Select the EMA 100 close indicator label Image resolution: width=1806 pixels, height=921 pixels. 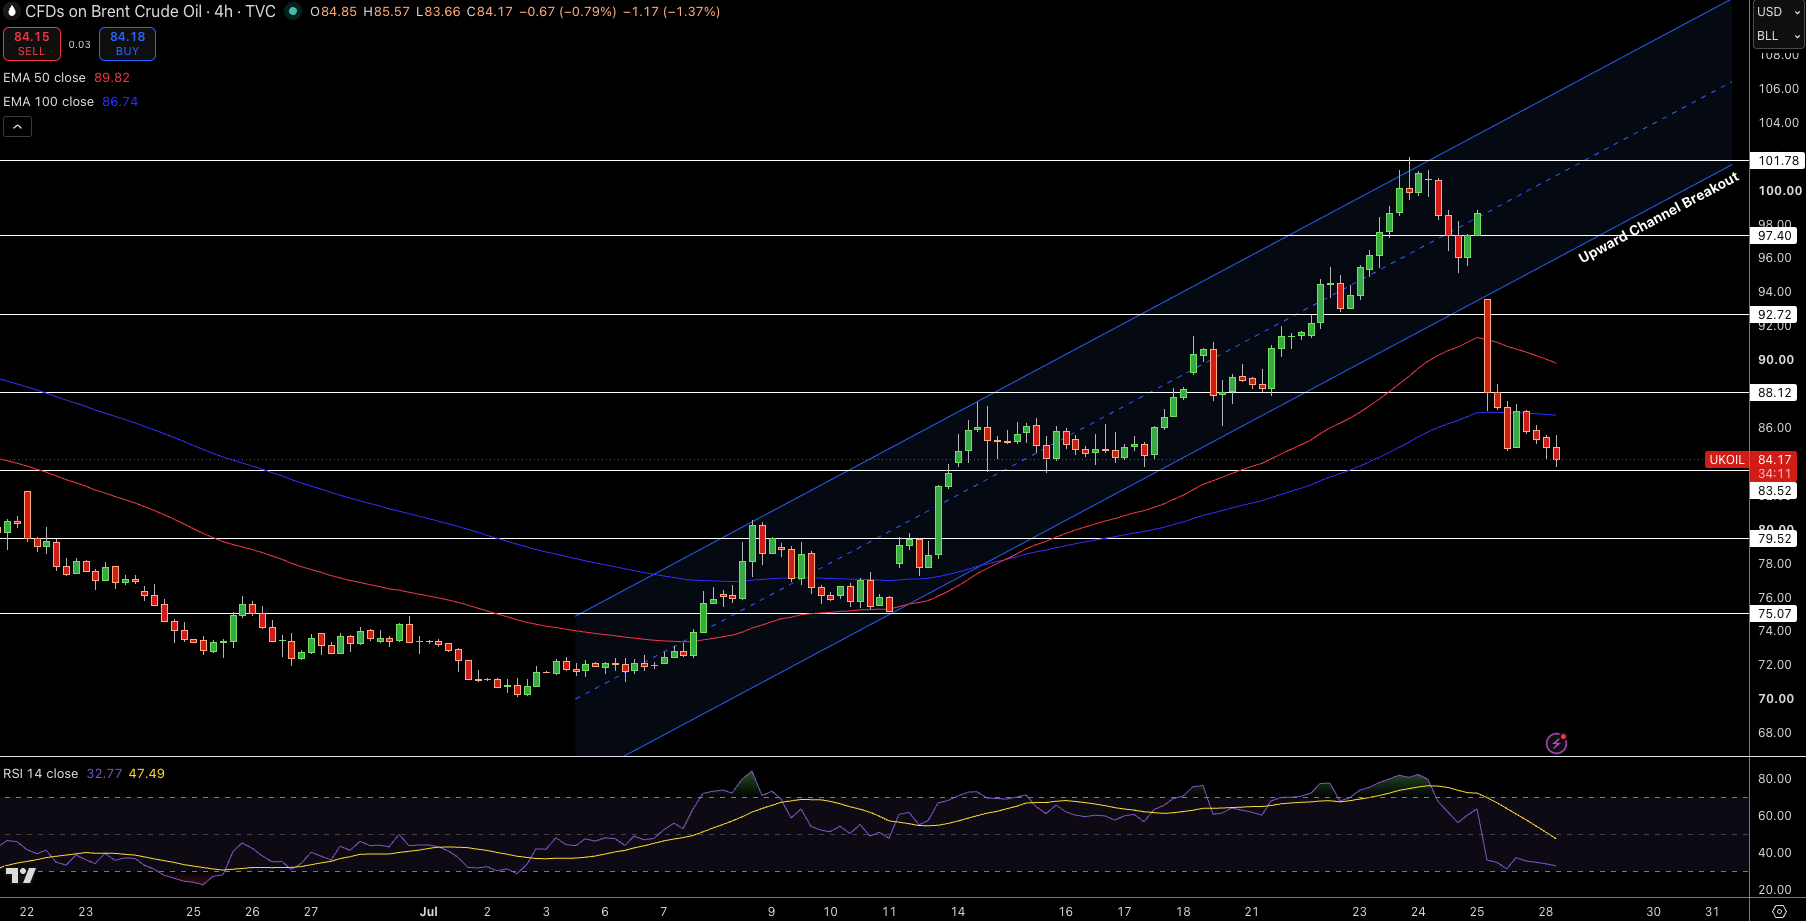(x=48, y=102)
